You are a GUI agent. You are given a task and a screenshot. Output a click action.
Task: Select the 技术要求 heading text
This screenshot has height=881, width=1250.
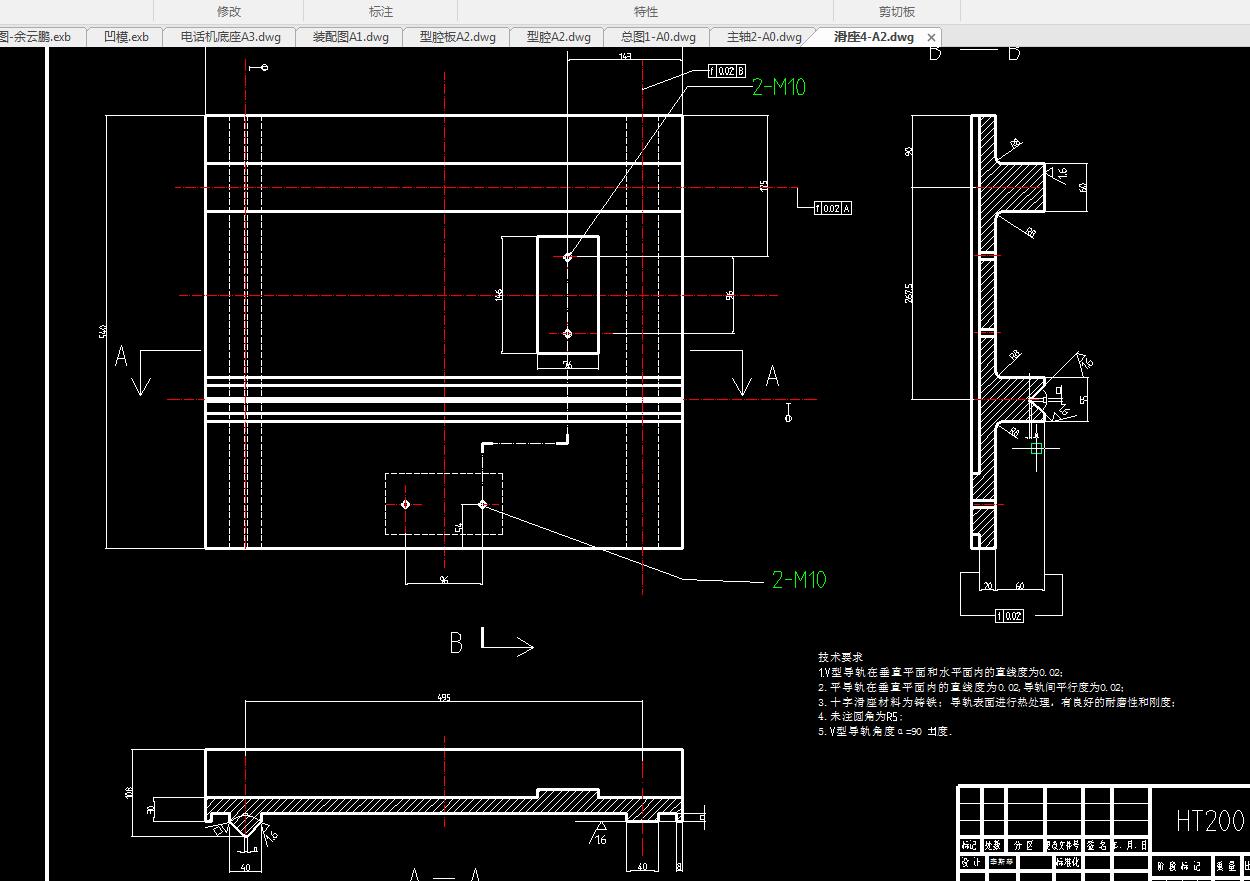(x=840, y=658)
